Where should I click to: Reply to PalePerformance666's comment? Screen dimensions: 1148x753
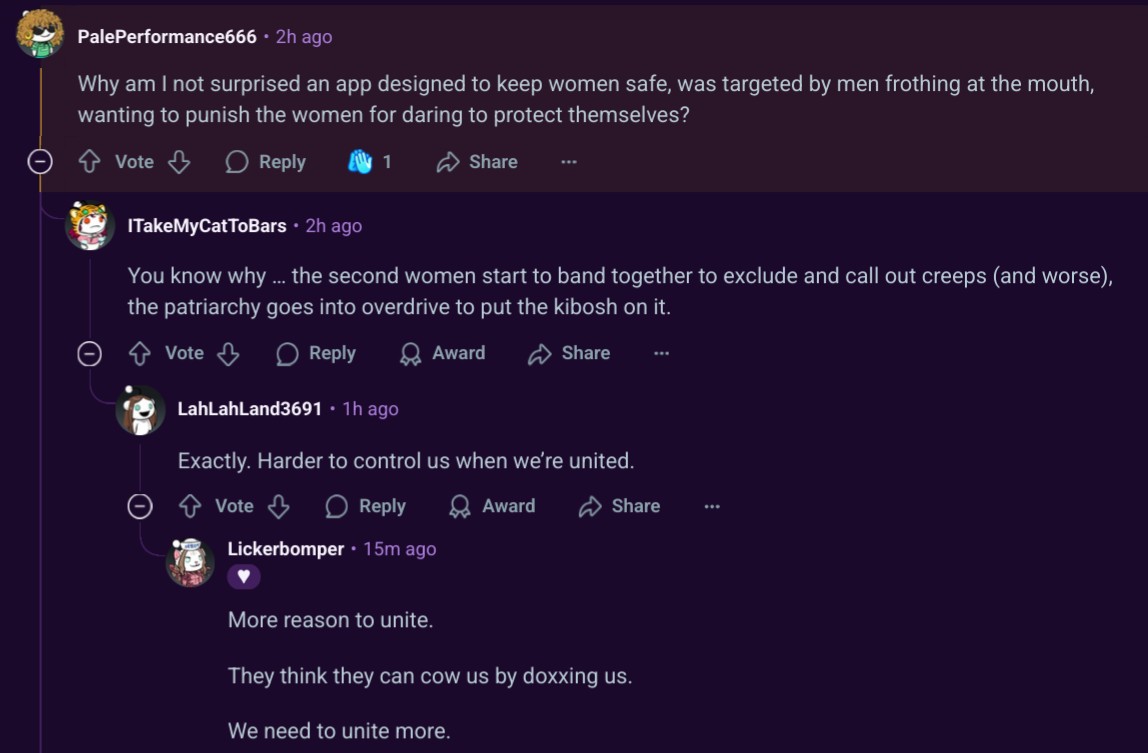point(266,161)
